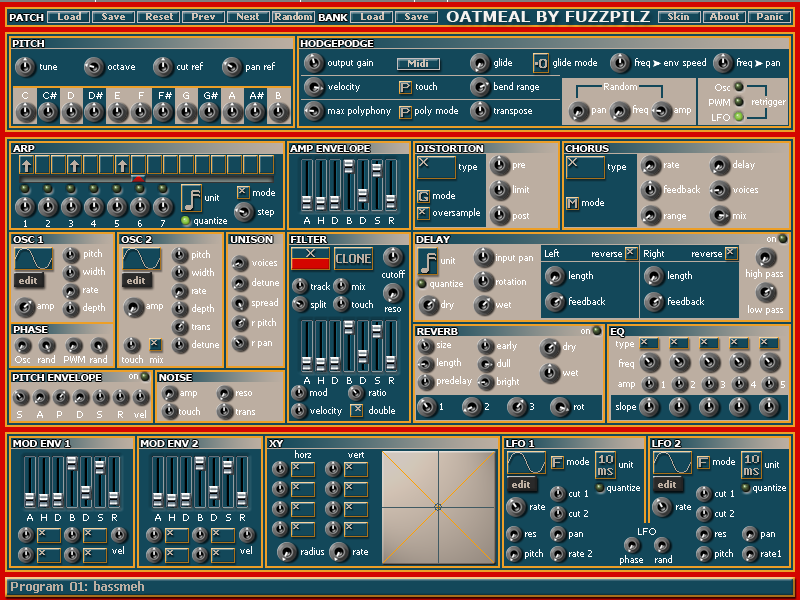Toggle distortion oversample checkbox
The height and width of the screenshot is (600, 800).
(x=423, y=212)
